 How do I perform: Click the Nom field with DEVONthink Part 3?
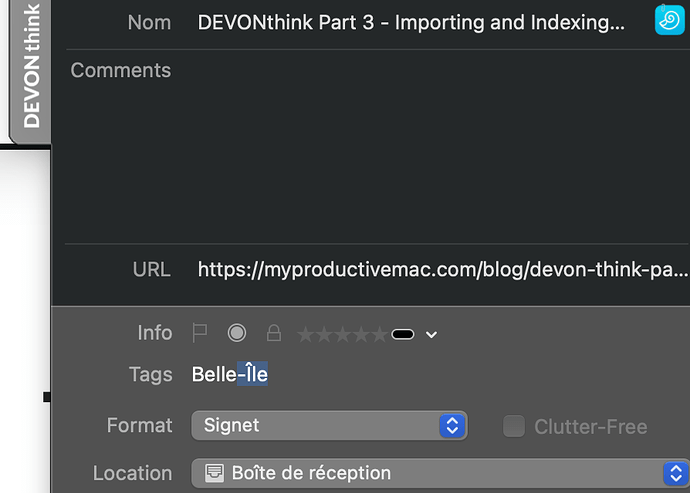coord(411,22)
